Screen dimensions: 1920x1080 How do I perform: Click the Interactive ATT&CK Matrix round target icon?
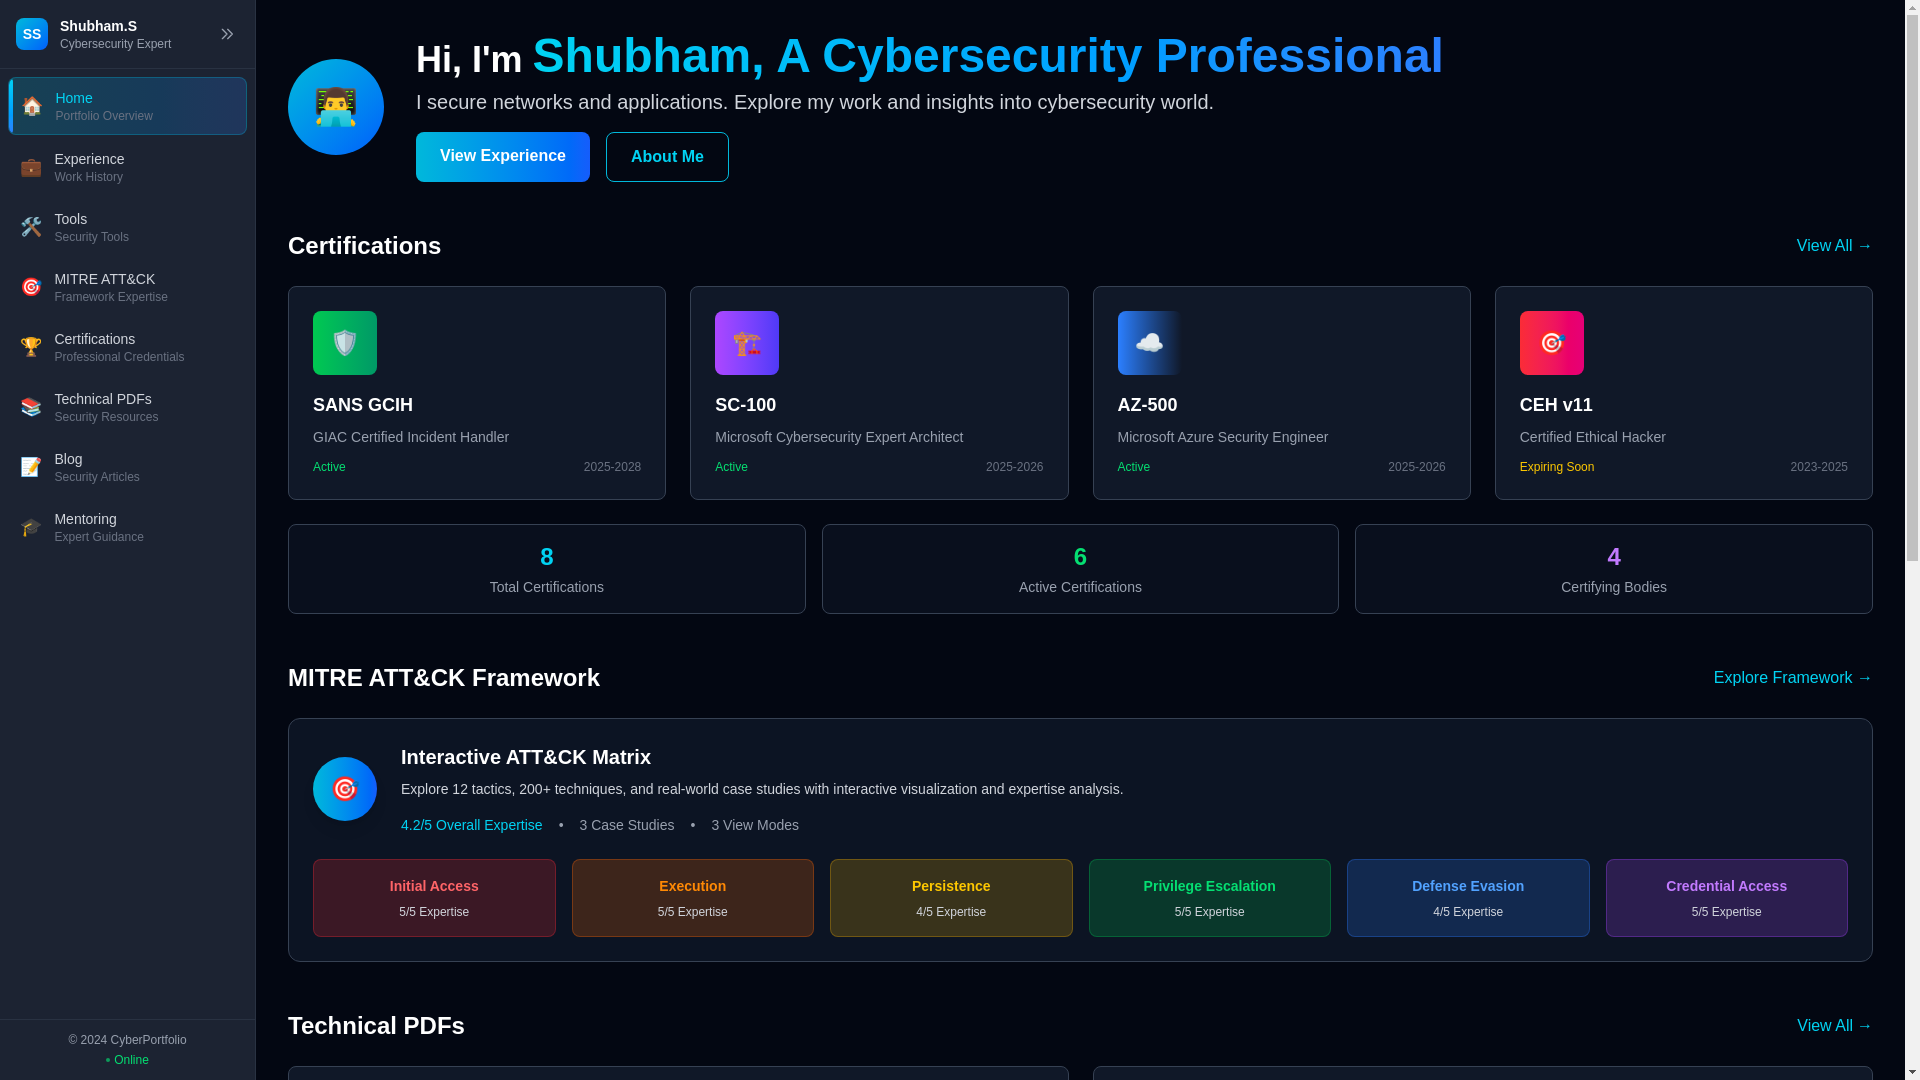tap(345, 789)
